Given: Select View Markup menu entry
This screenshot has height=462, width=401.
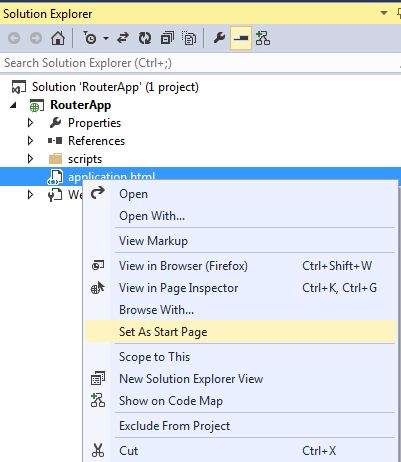Looking at the screenshot, I should coord(240,241).
